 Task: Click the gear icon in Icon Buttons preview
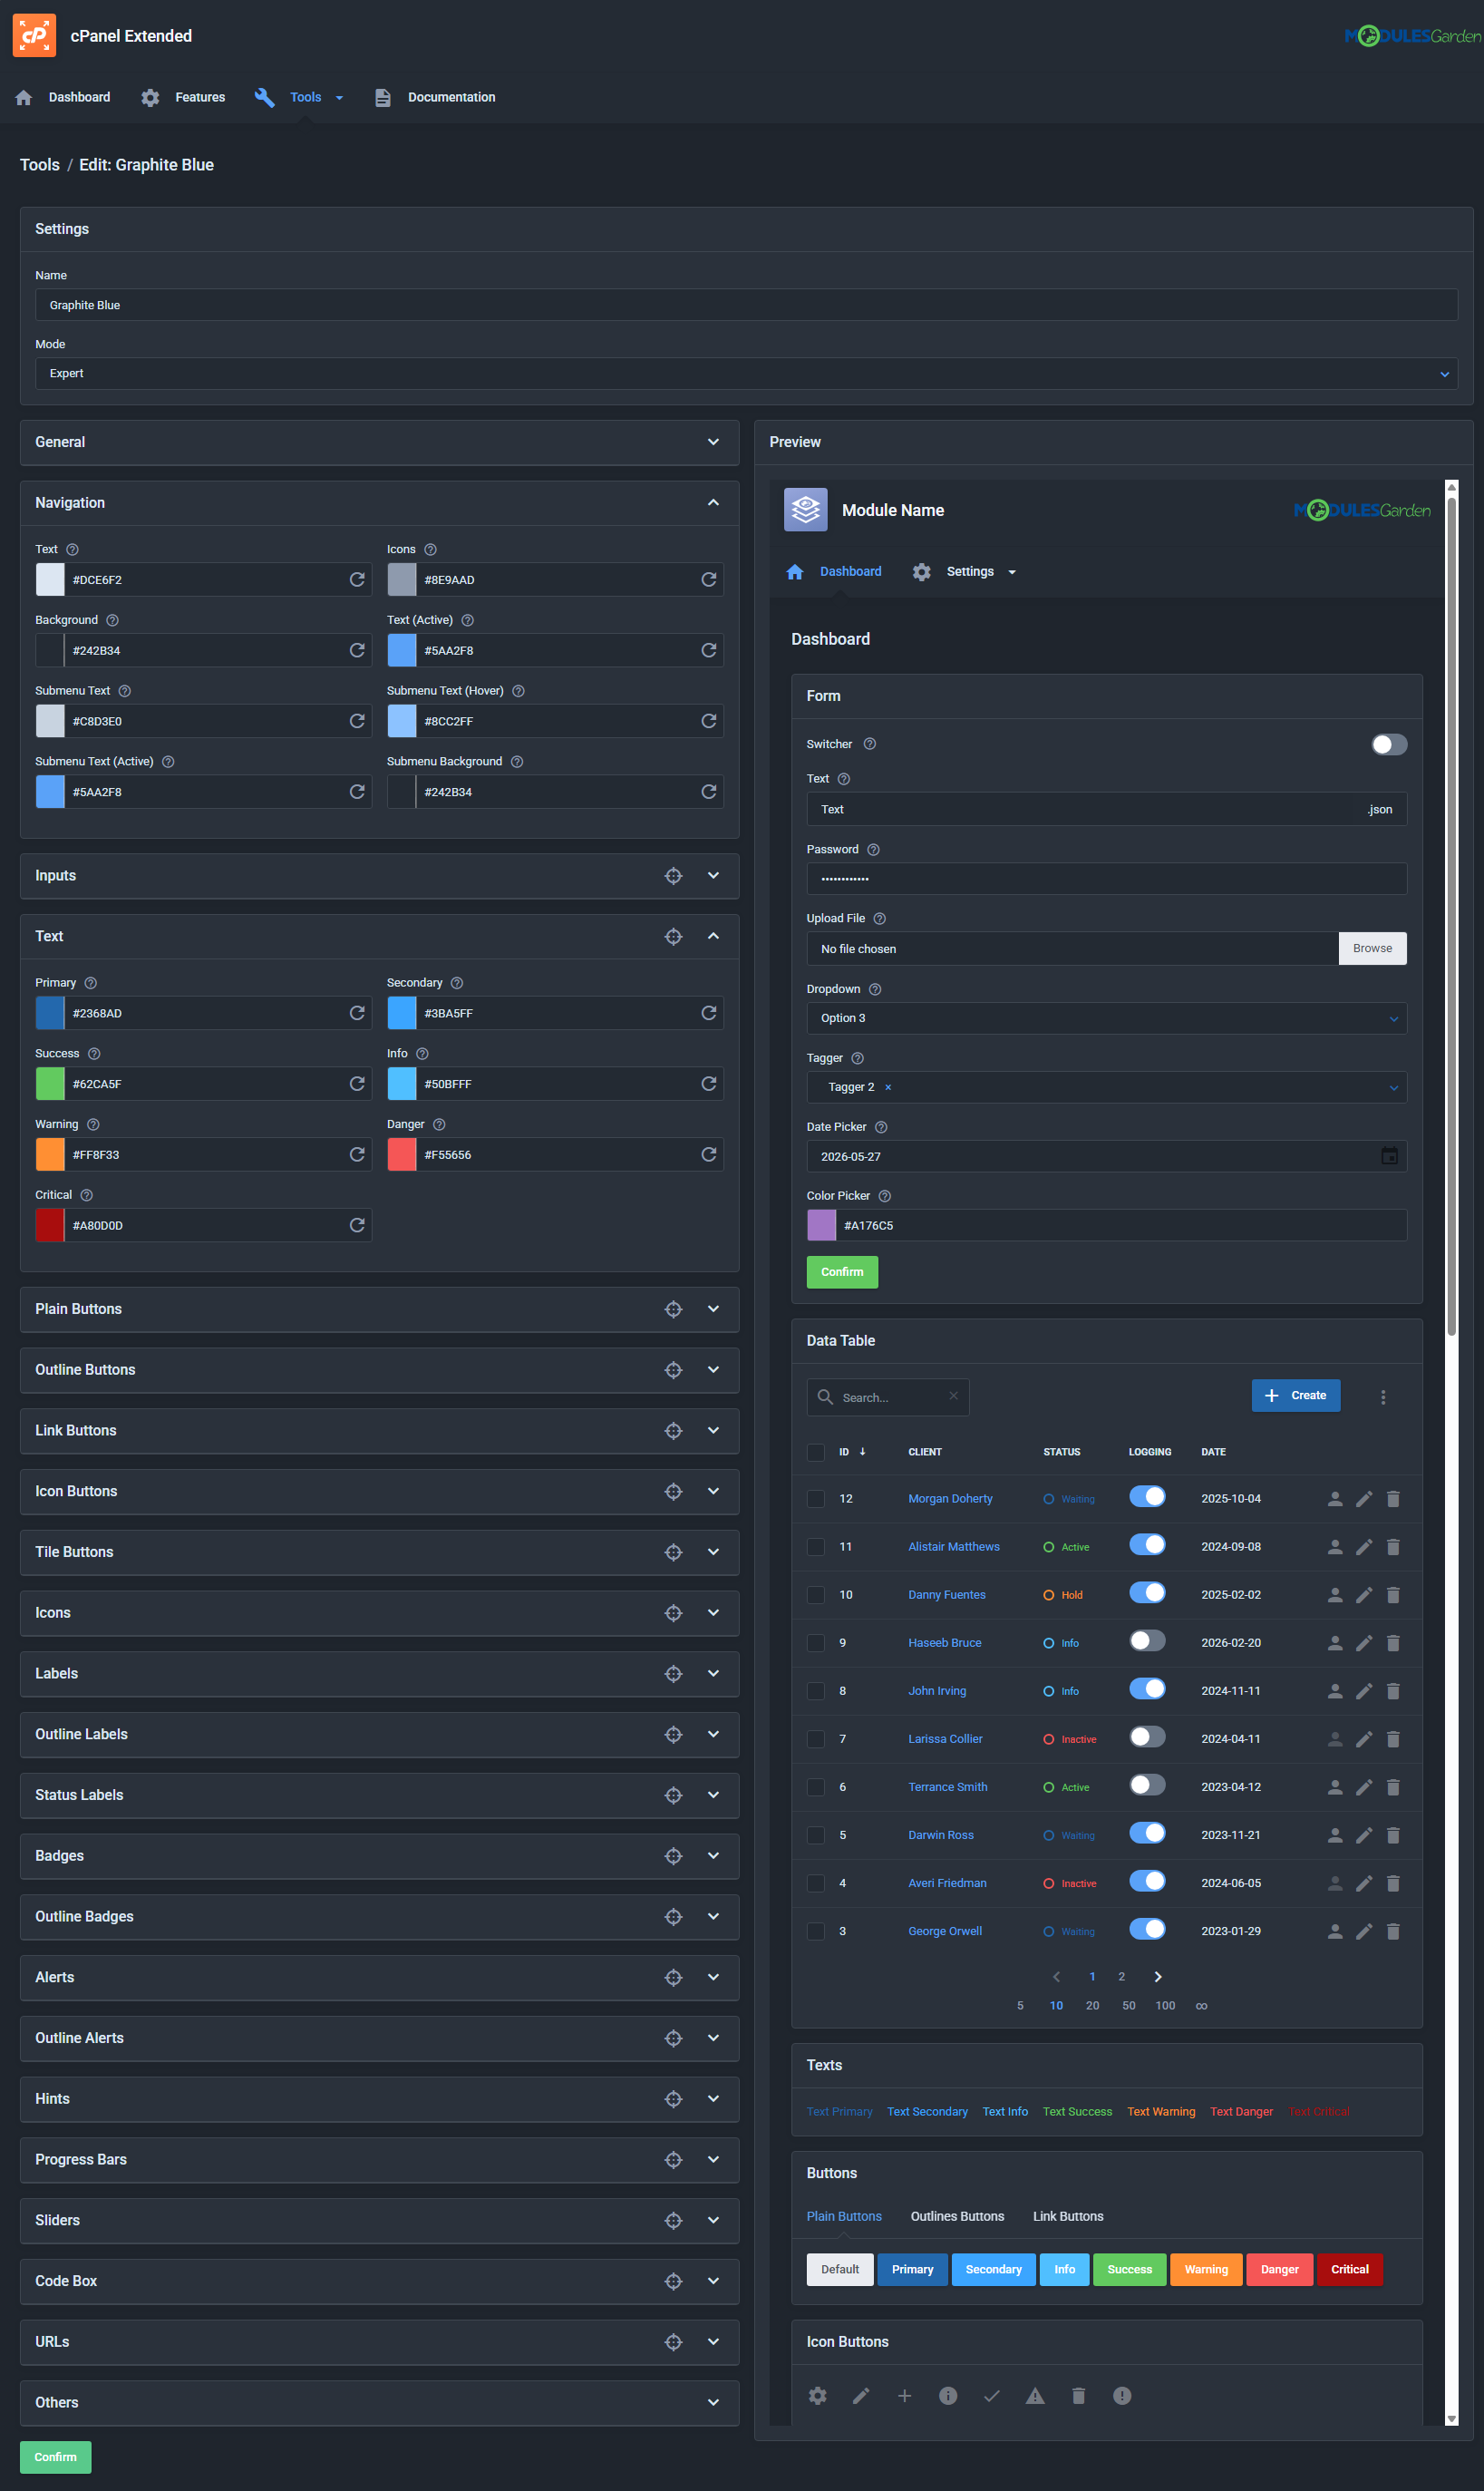[x=818, y=2396]
